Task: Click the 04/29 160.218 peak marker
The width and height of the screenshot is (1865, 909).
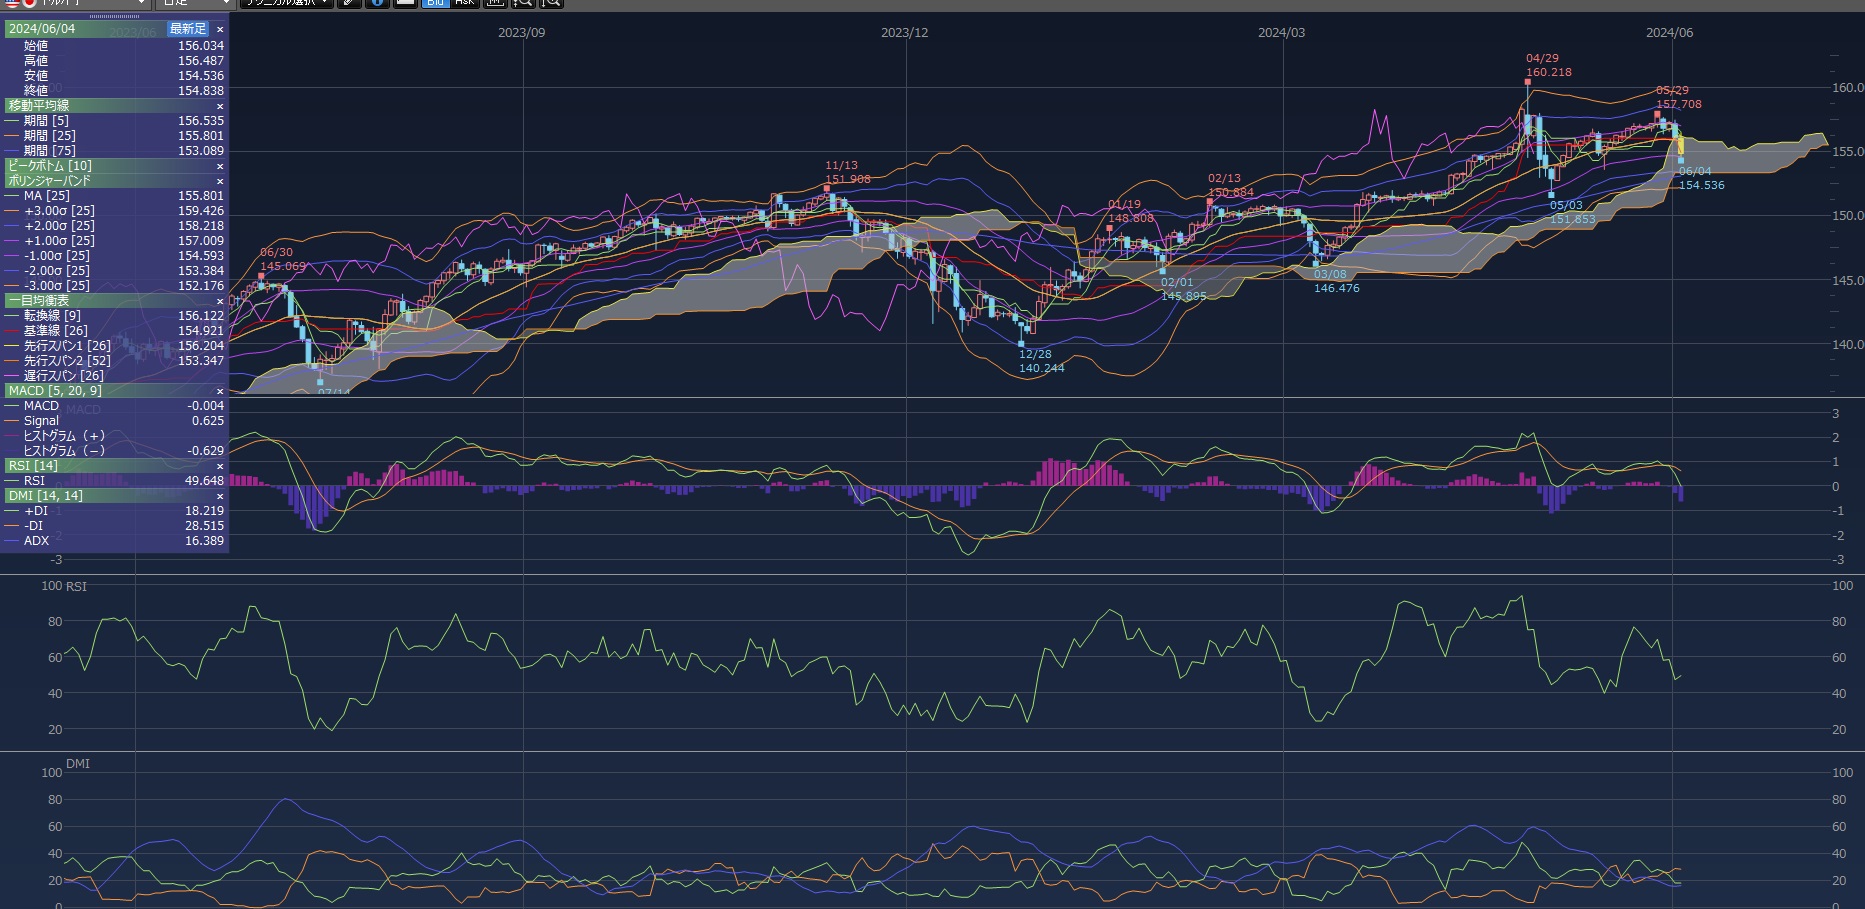Action: point(1528,82)
